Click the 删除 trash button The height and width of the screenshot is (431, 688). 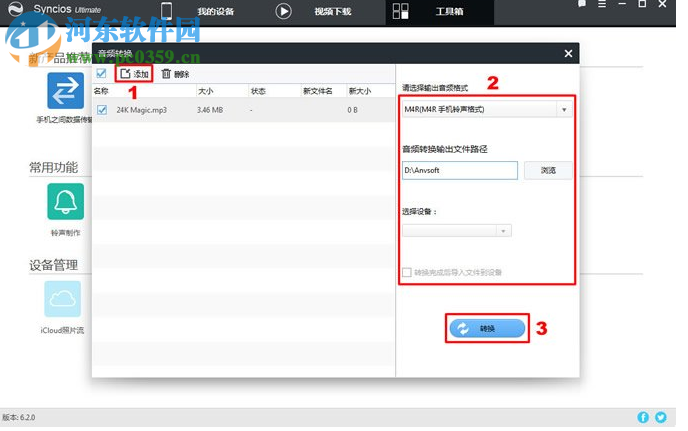tap(175, 74)
